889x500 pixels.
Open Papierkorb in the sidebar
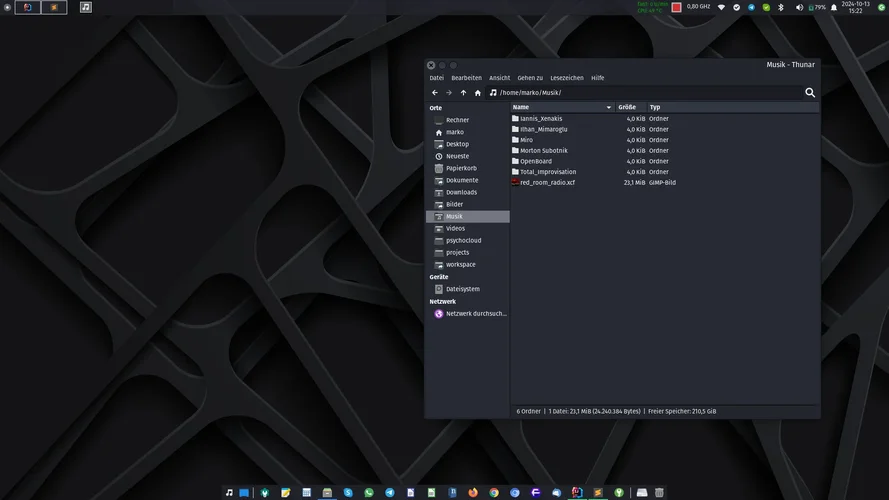[x=461, y=168]
